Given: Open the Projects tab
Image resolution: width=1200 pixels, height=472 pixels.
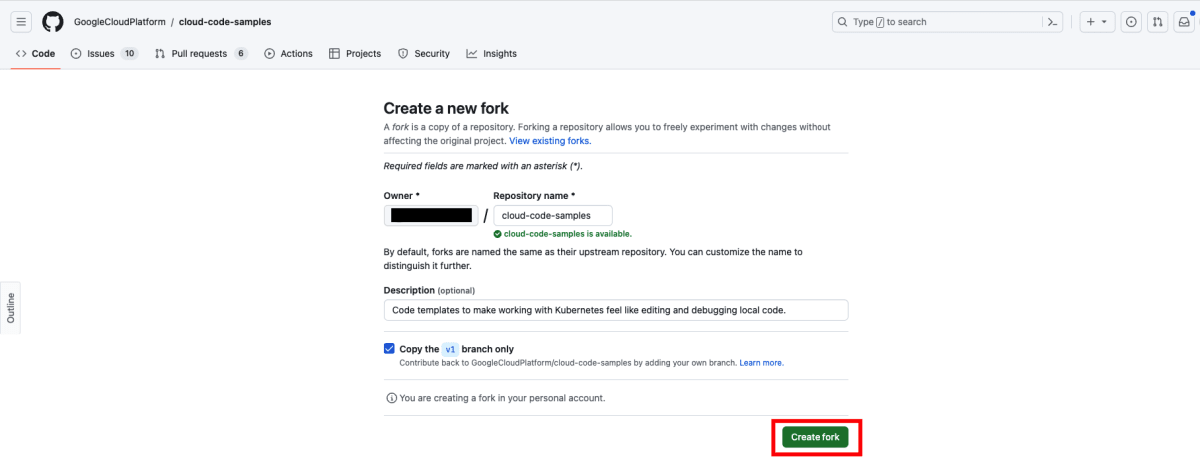Looking at the screenshot, I should pos(355,54).
